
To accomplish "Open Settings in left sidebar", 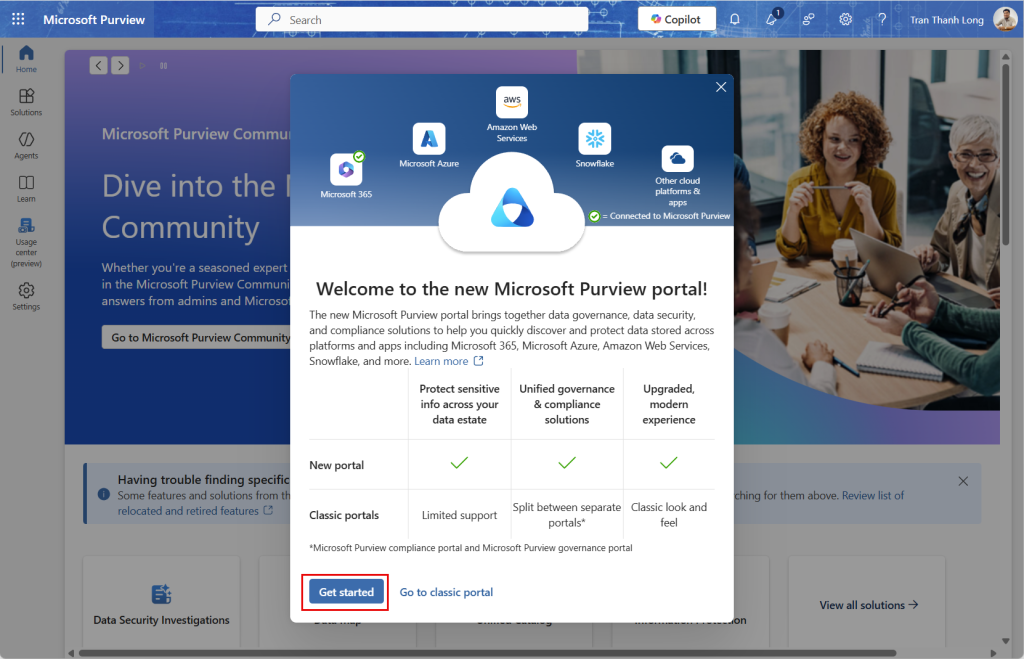I will pyautogui.click(x=26, y=296).
